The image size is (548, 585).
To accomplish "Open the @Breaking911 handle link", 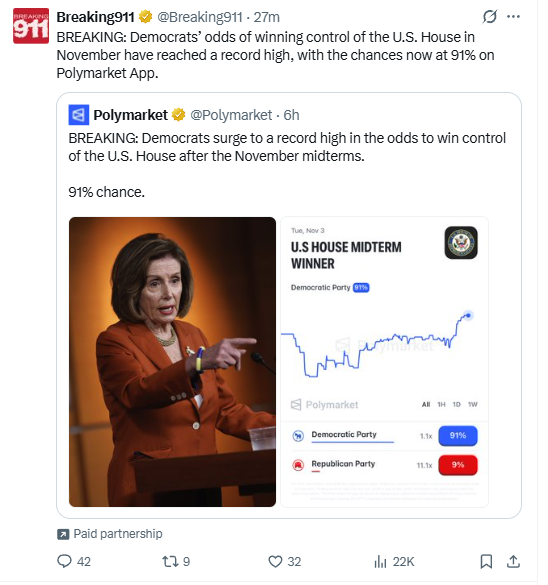I will tap(200, 17).
